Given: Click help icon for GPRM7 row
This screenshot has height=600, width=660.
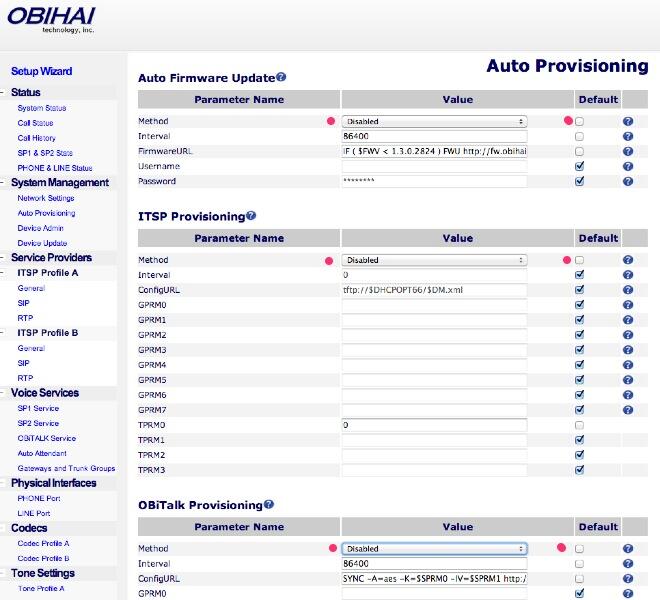Looking at the screenshot, I should [x=628, y=410].
